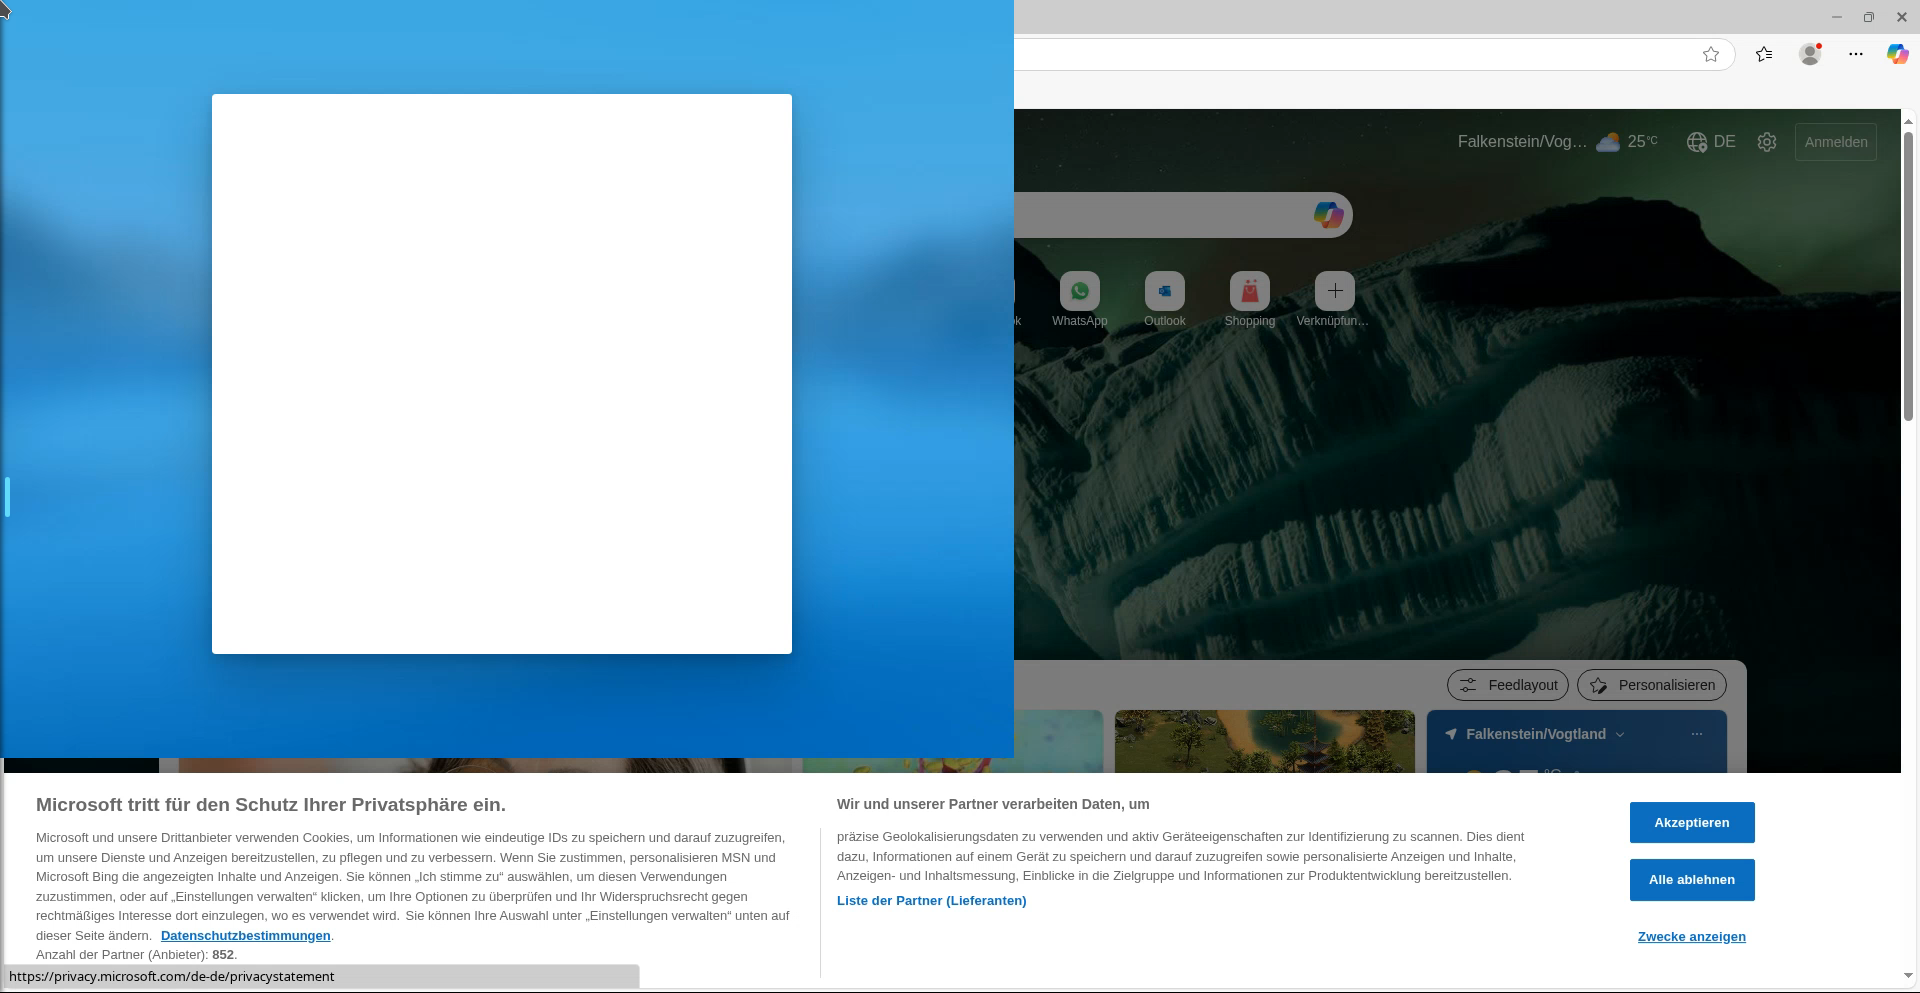This screenshot has width=1920, height=993.
Task: Click Akzeptieren in the cookie banner
Action: click(1692, 822)
